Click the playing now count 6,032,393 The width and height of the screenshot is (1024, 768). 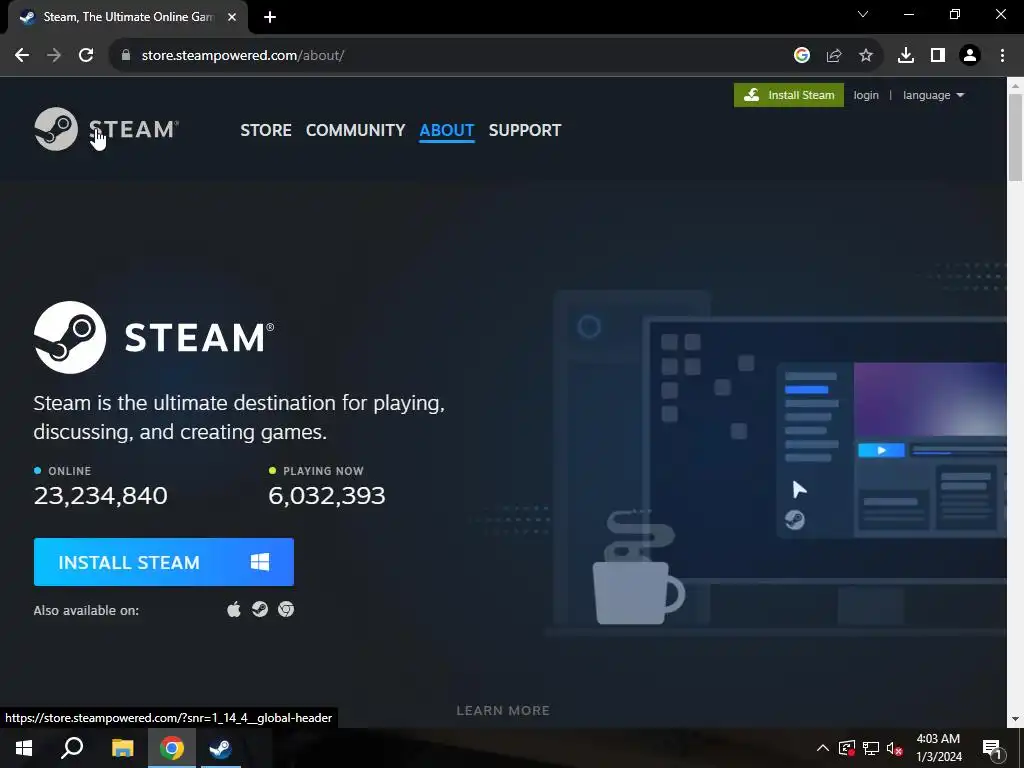point(327,496)
